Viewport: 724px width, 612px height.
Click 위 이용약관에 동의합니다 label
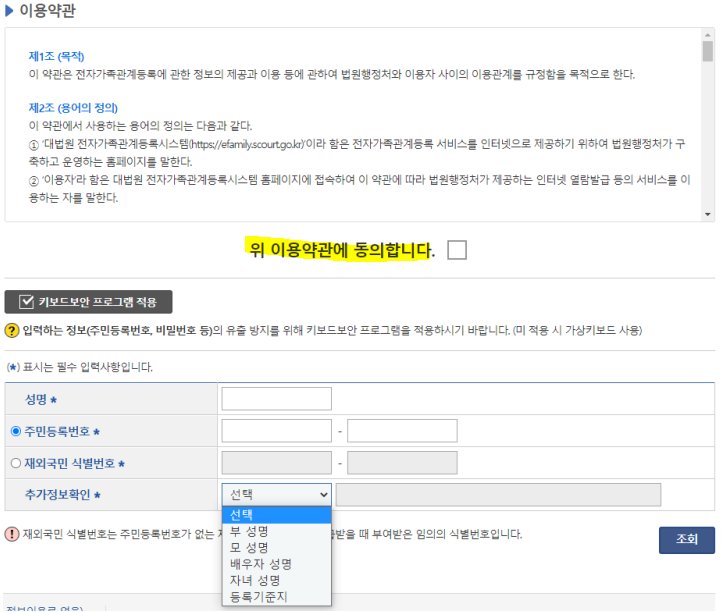342,250
